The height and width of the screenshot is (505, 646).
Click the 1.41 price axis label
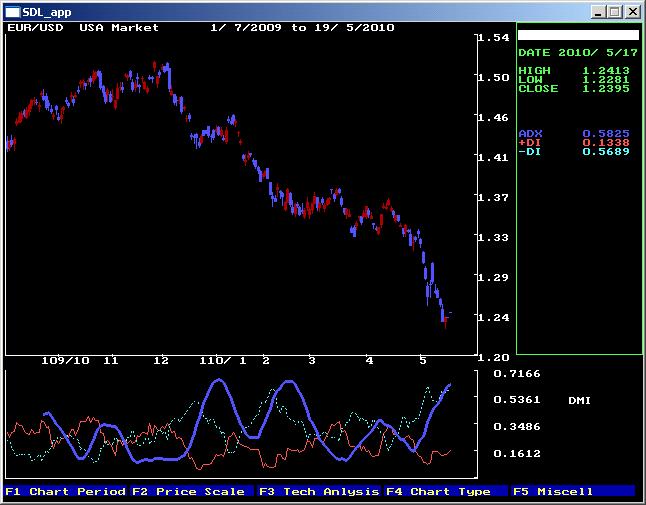(493, 157)
